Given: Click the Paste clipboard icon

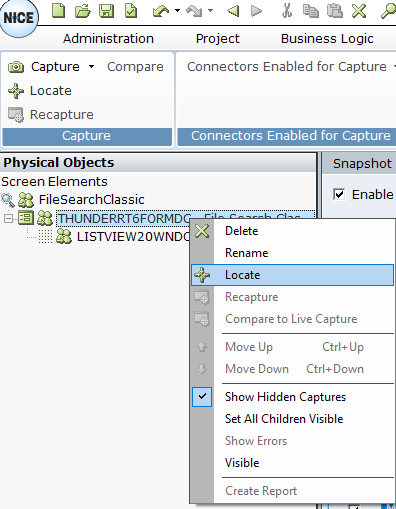Looking at the screenshot, I should [334, 10].
